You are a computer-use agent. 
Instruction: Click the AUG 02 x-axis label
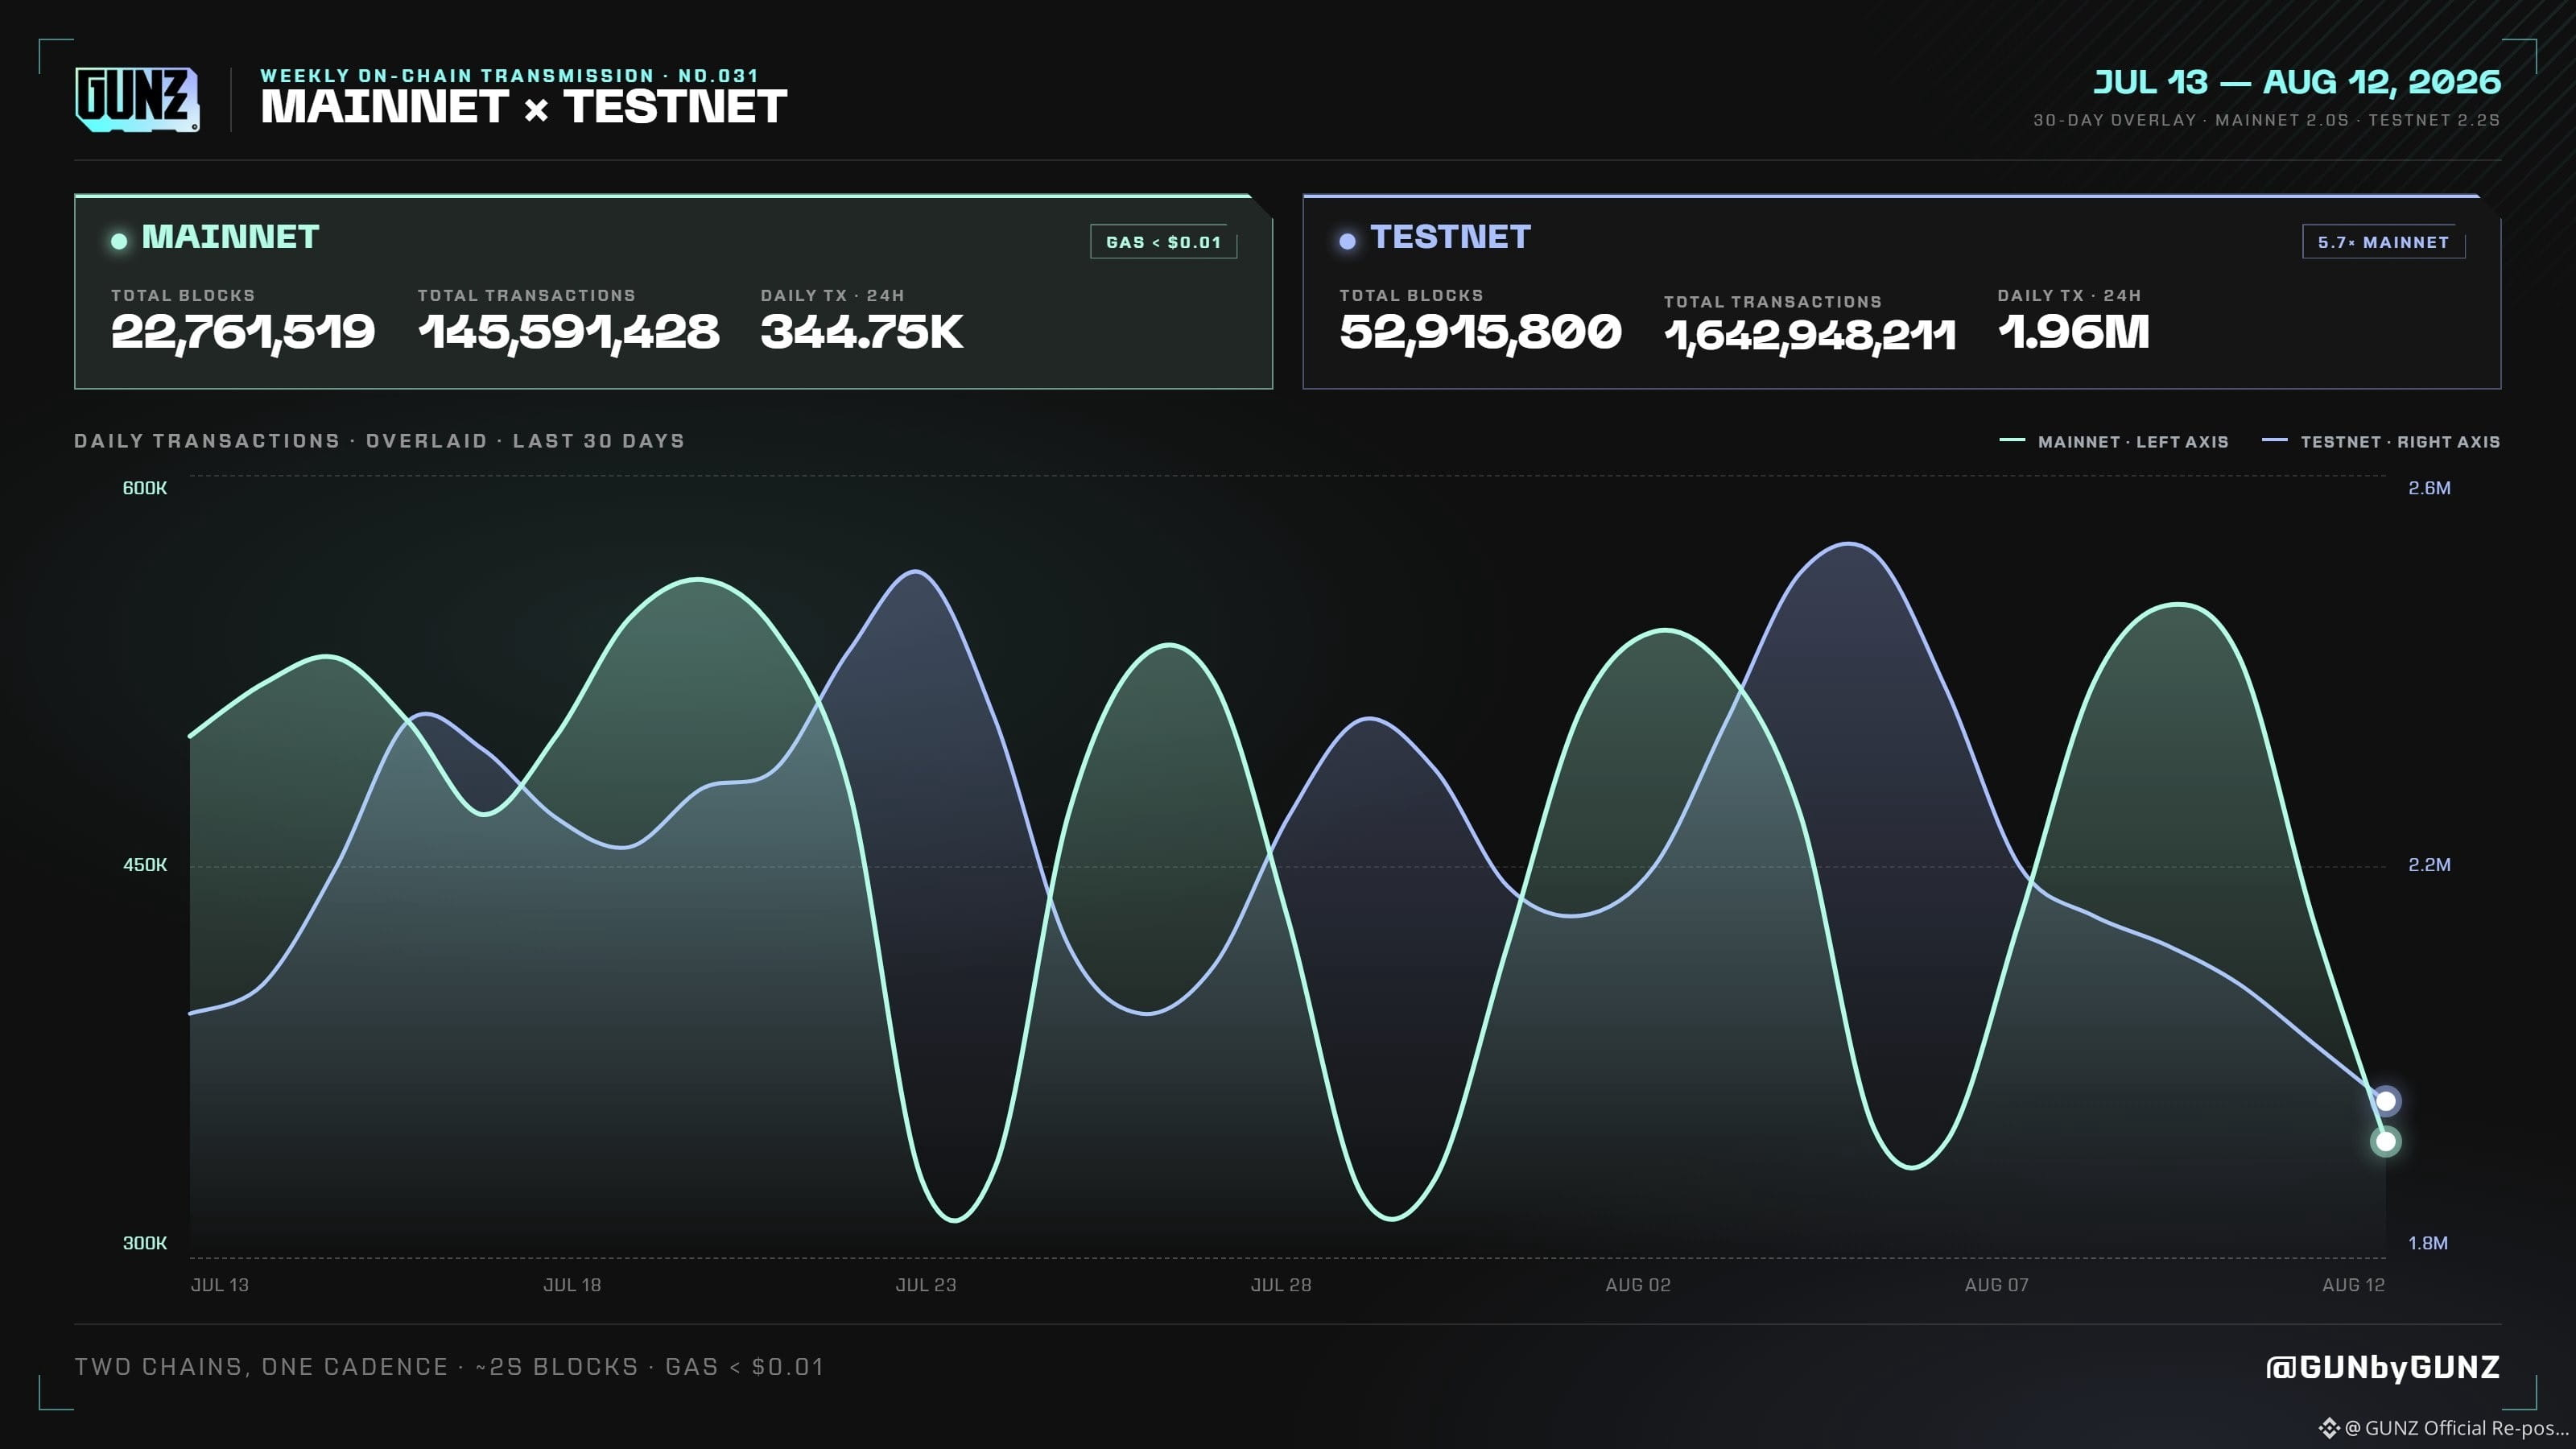(1638, 1285)
